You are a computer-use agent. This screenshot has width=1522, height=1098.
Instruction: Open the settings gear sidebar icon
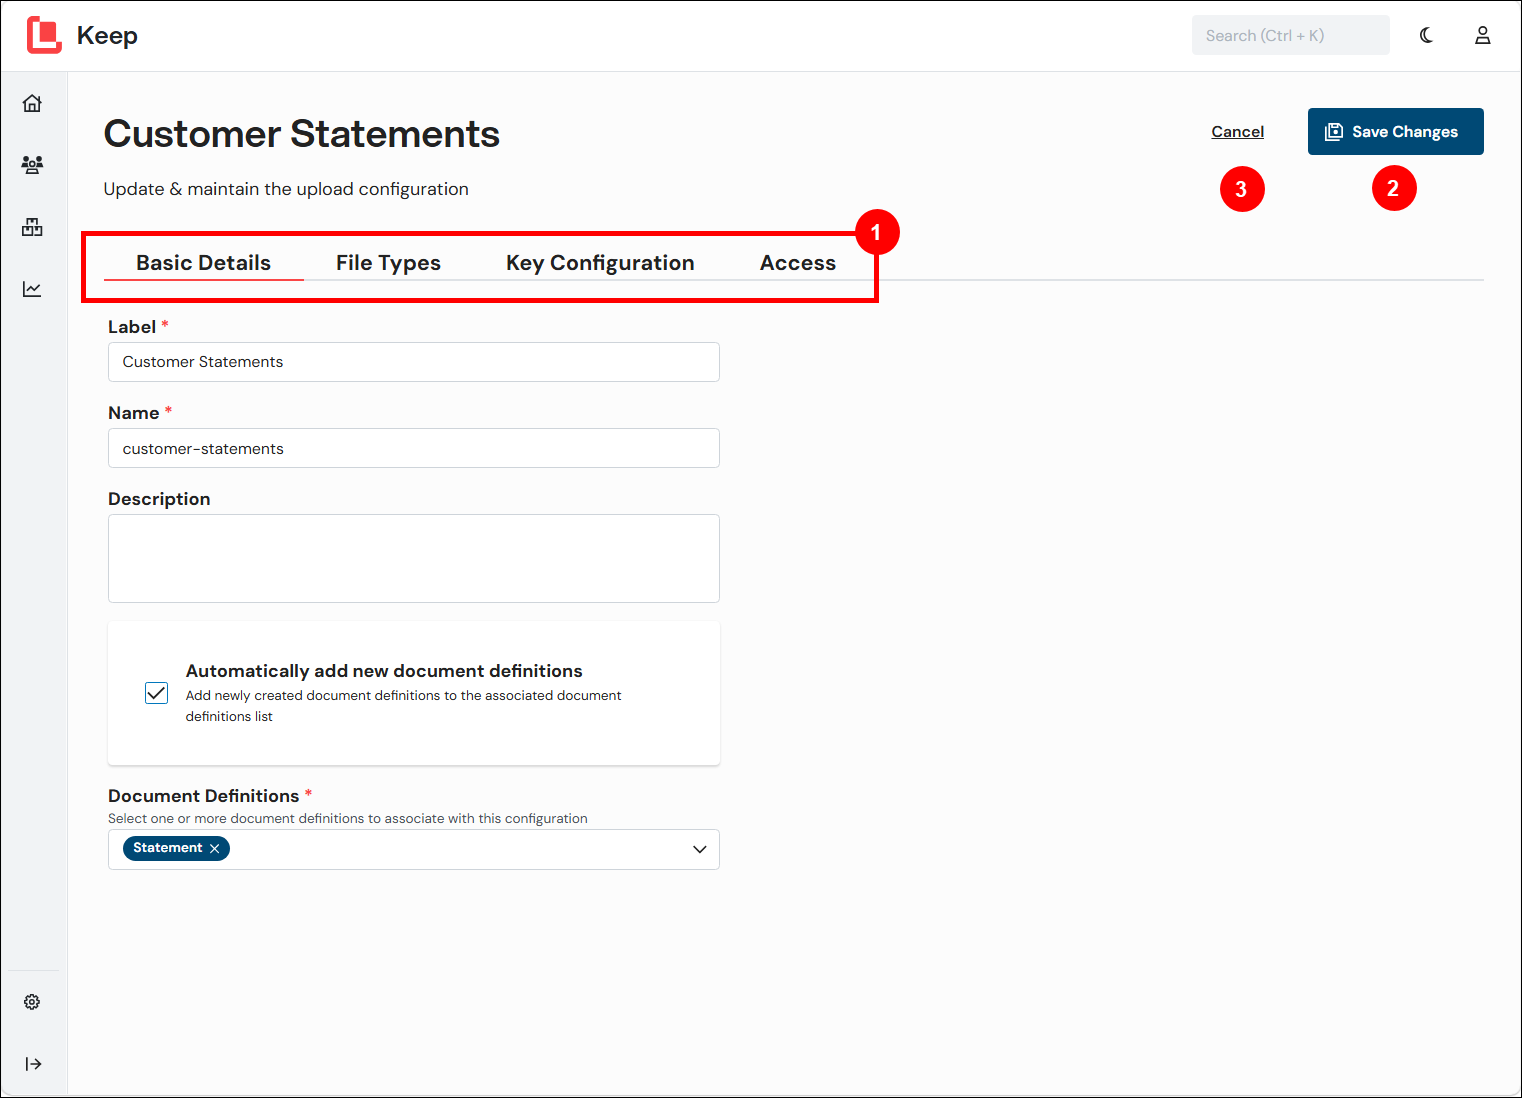(32, 1002)
